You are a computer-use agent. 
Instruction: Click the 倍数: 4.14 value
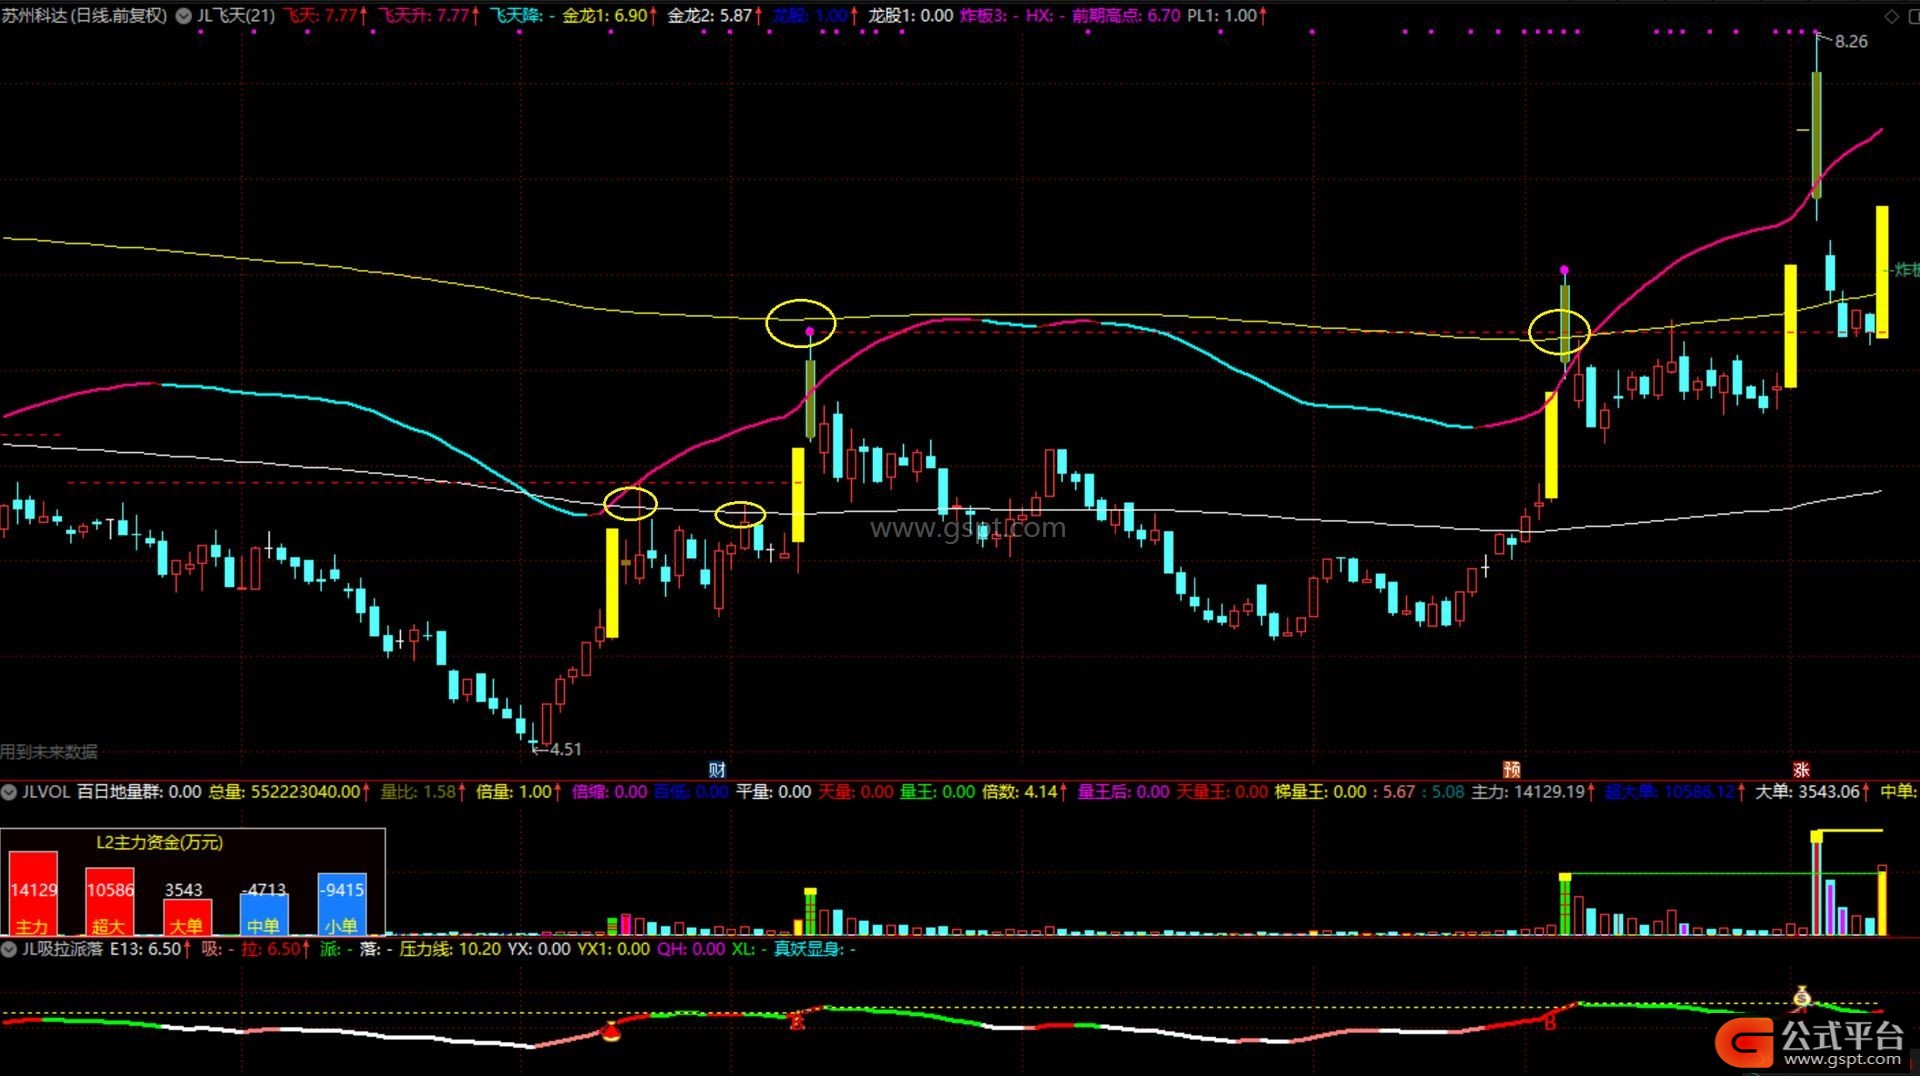point(1025,792)
